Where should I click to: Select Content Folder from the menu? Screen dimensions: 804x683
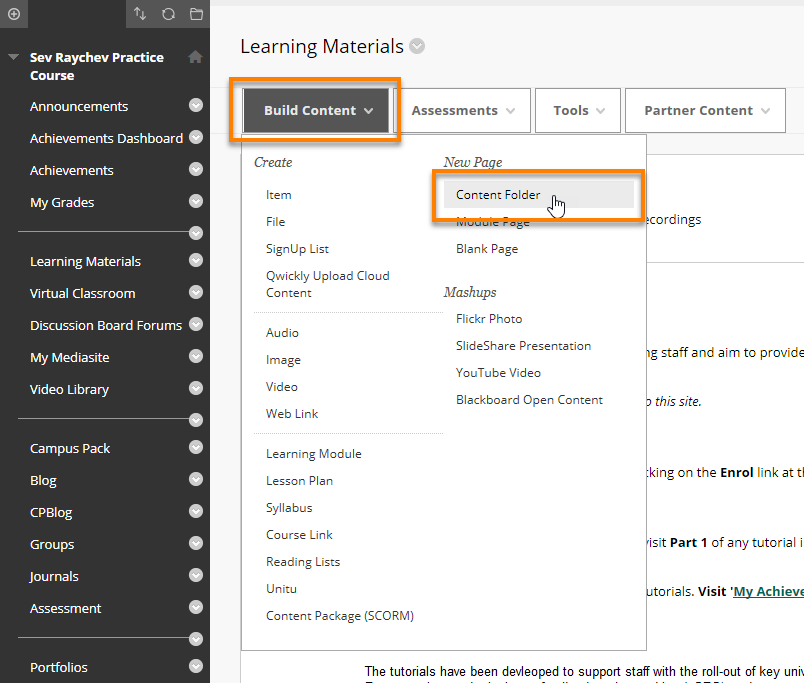pos(498,195)
